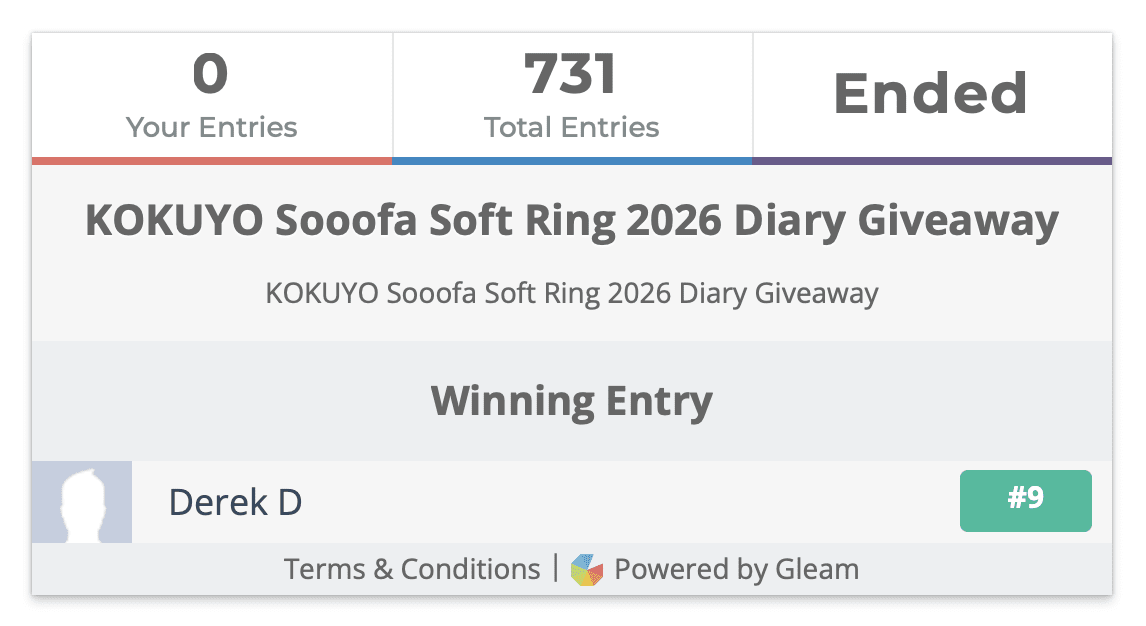Image resolution: width=1146 pixels, height=626 pixels.
Task: Click the 731 total entries number
Action: (571, 75)
